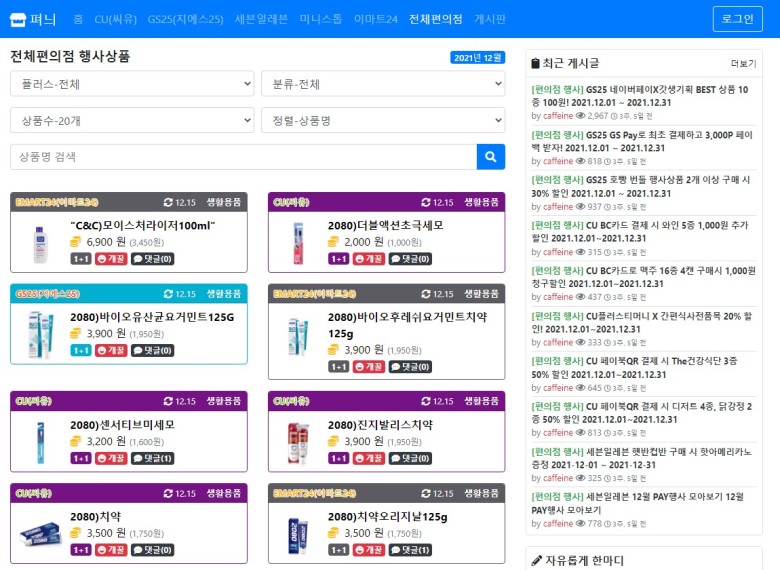780x570 pixels.
Task: Click coin icon beside 3,200 원 price
Action: coord(75,441)
